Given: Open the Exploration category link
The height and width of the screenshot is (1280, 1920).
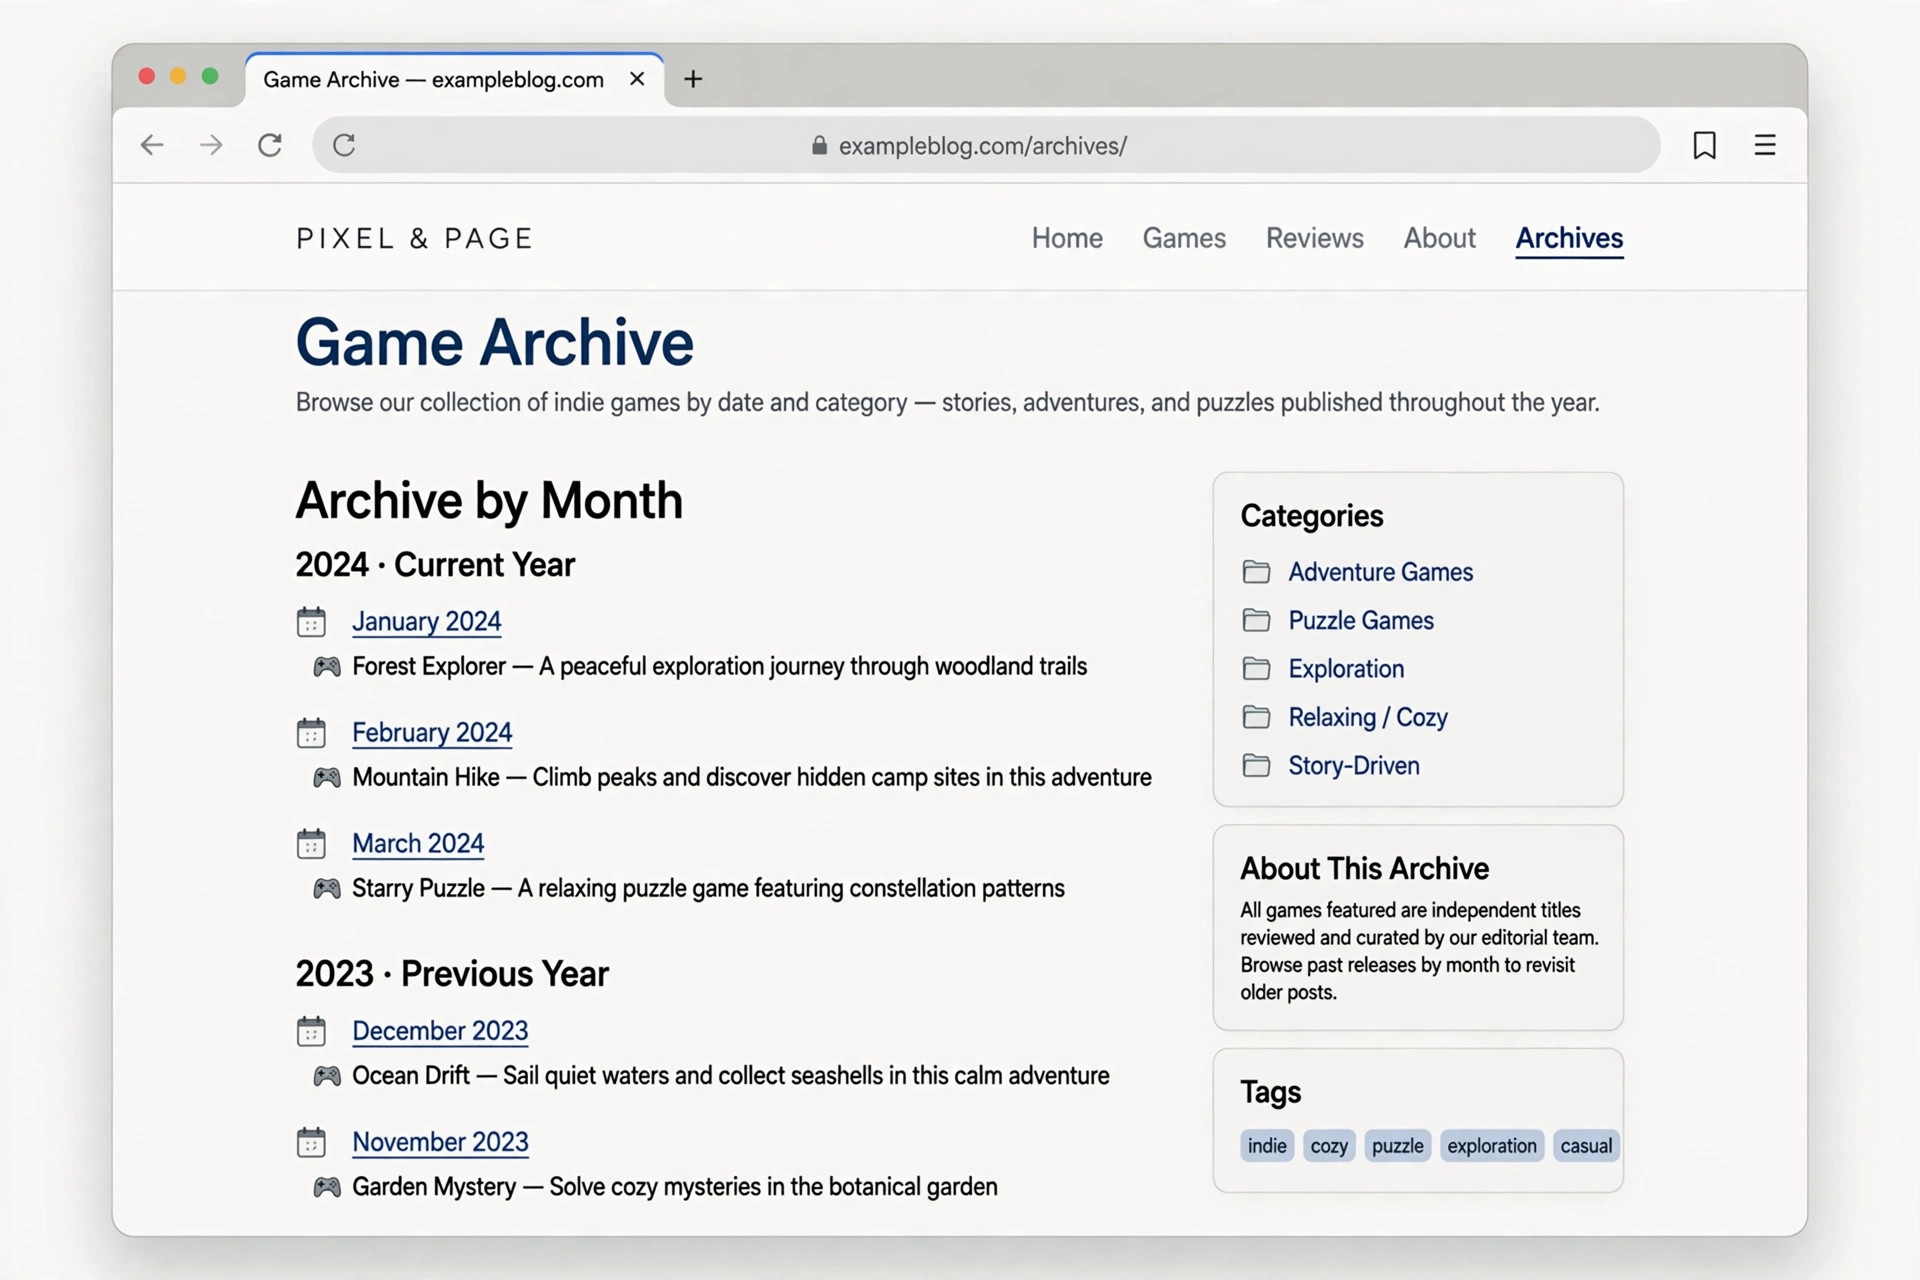Looking at the screenshot, I should click(1346, 669).
